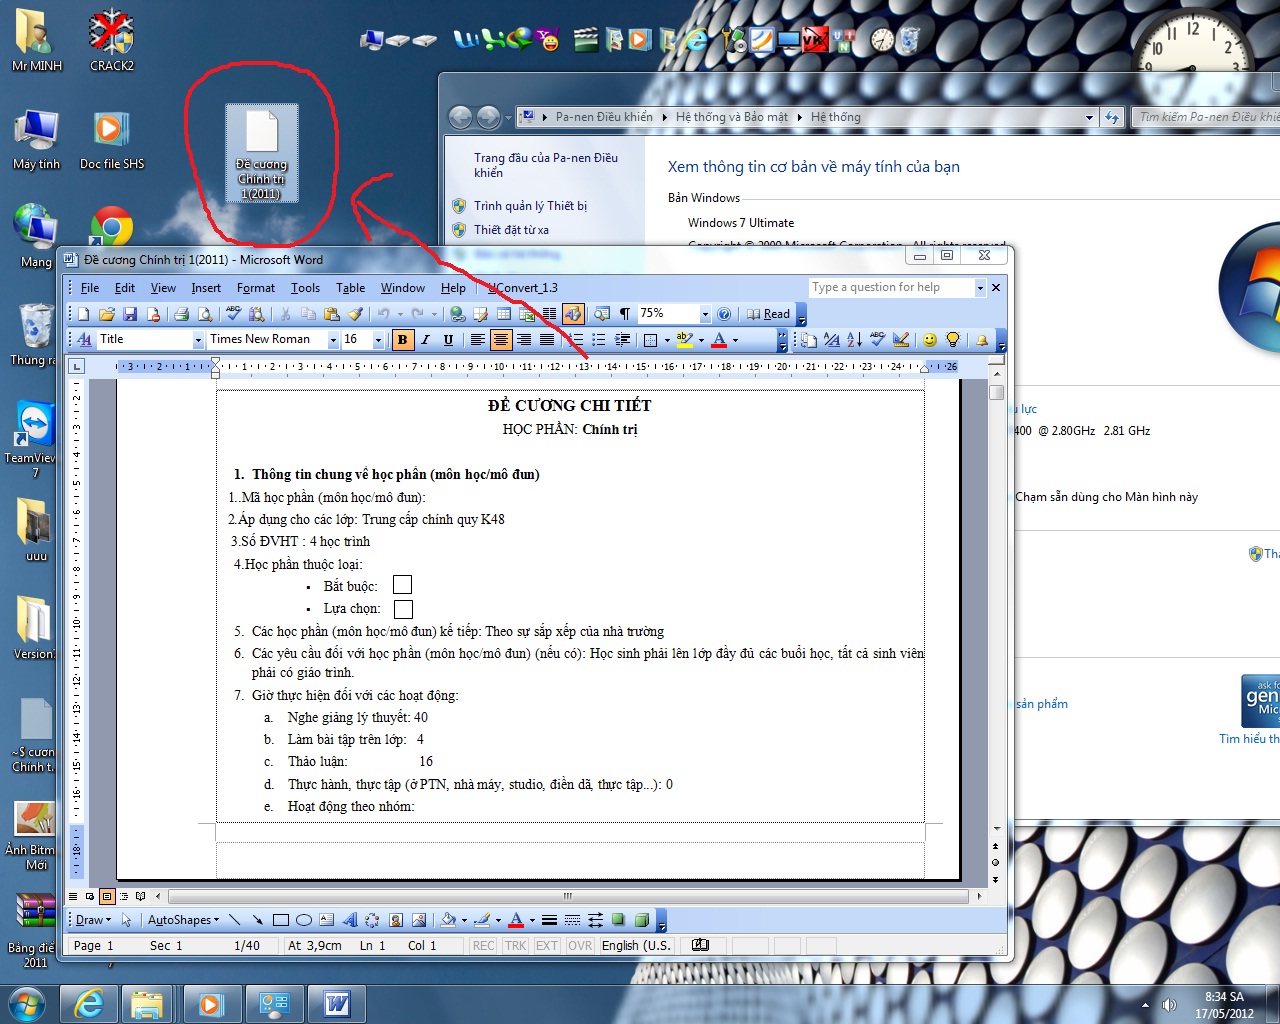
Task: Pick the Oval shape tool
Action: pyautogui.click(x=302, y=919)
